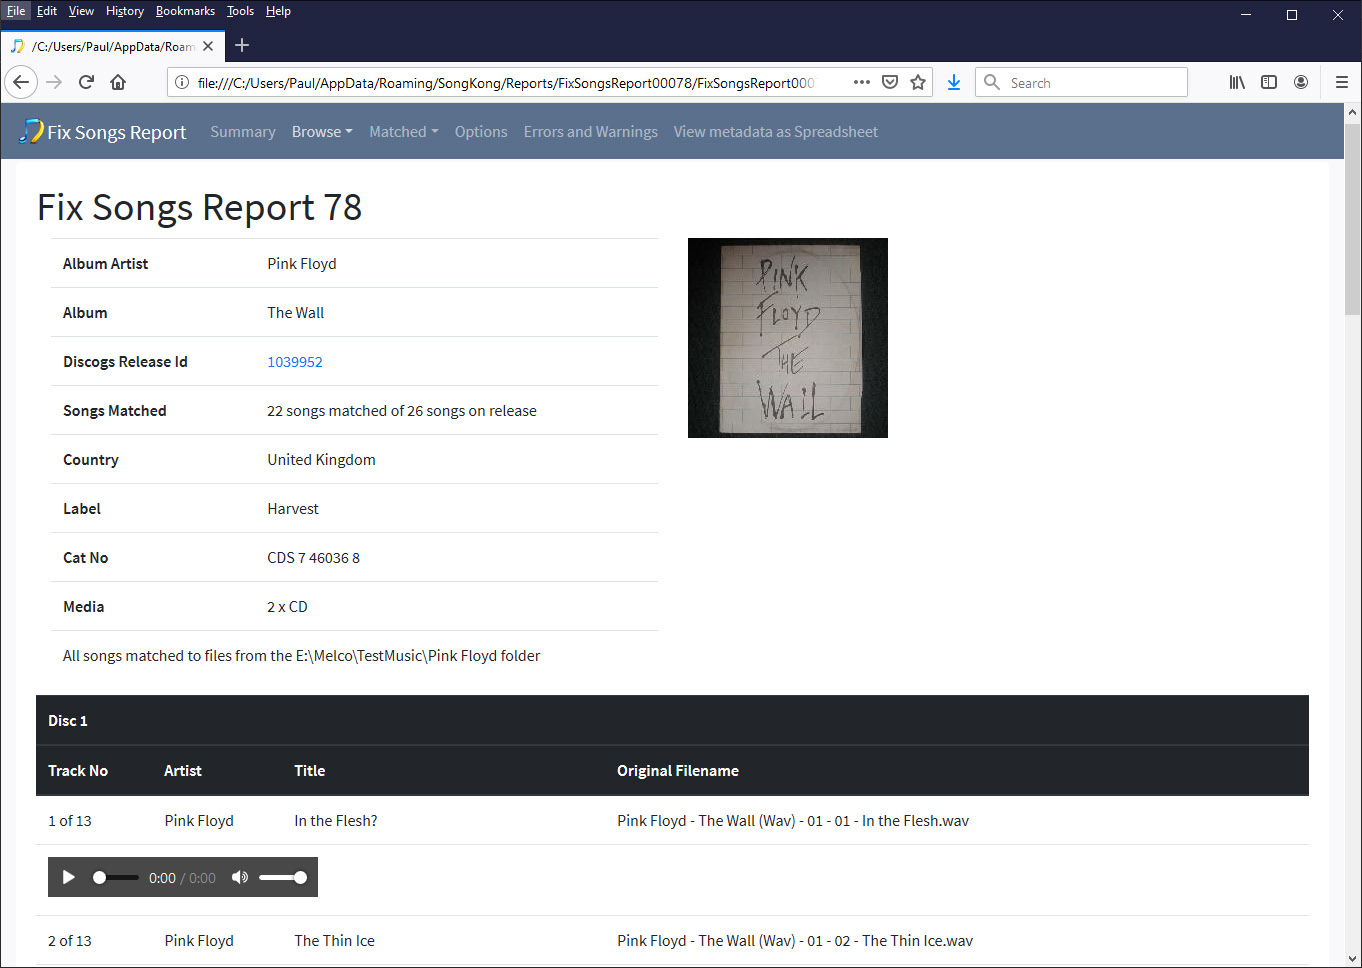Screen dimensions: 1362x968
Task: Expand the Matched dropdown menu
Action: click(x=404, y=131)
